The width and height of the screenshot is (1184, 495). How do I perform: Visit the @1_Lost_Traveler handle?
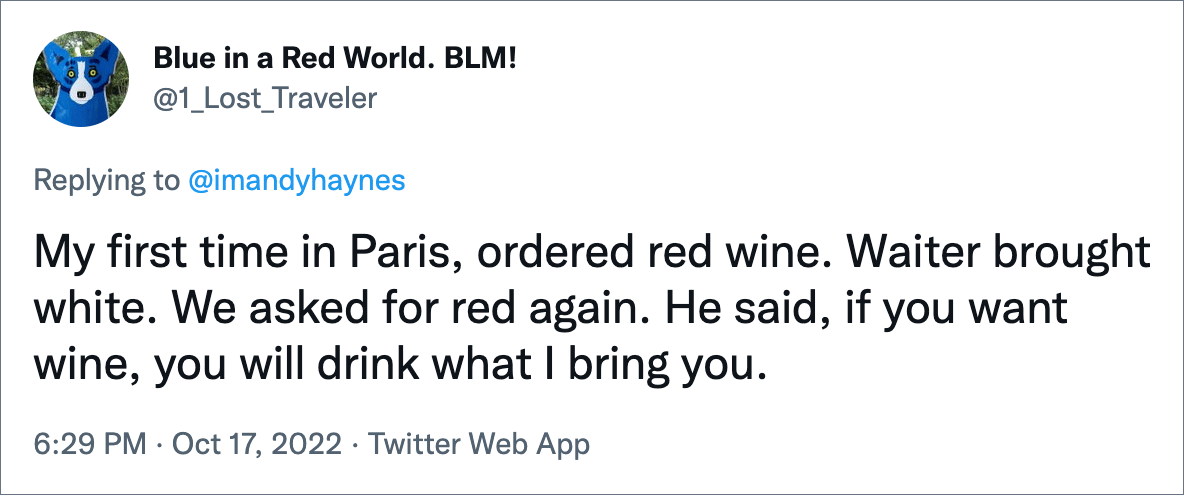tap(264, 98)
